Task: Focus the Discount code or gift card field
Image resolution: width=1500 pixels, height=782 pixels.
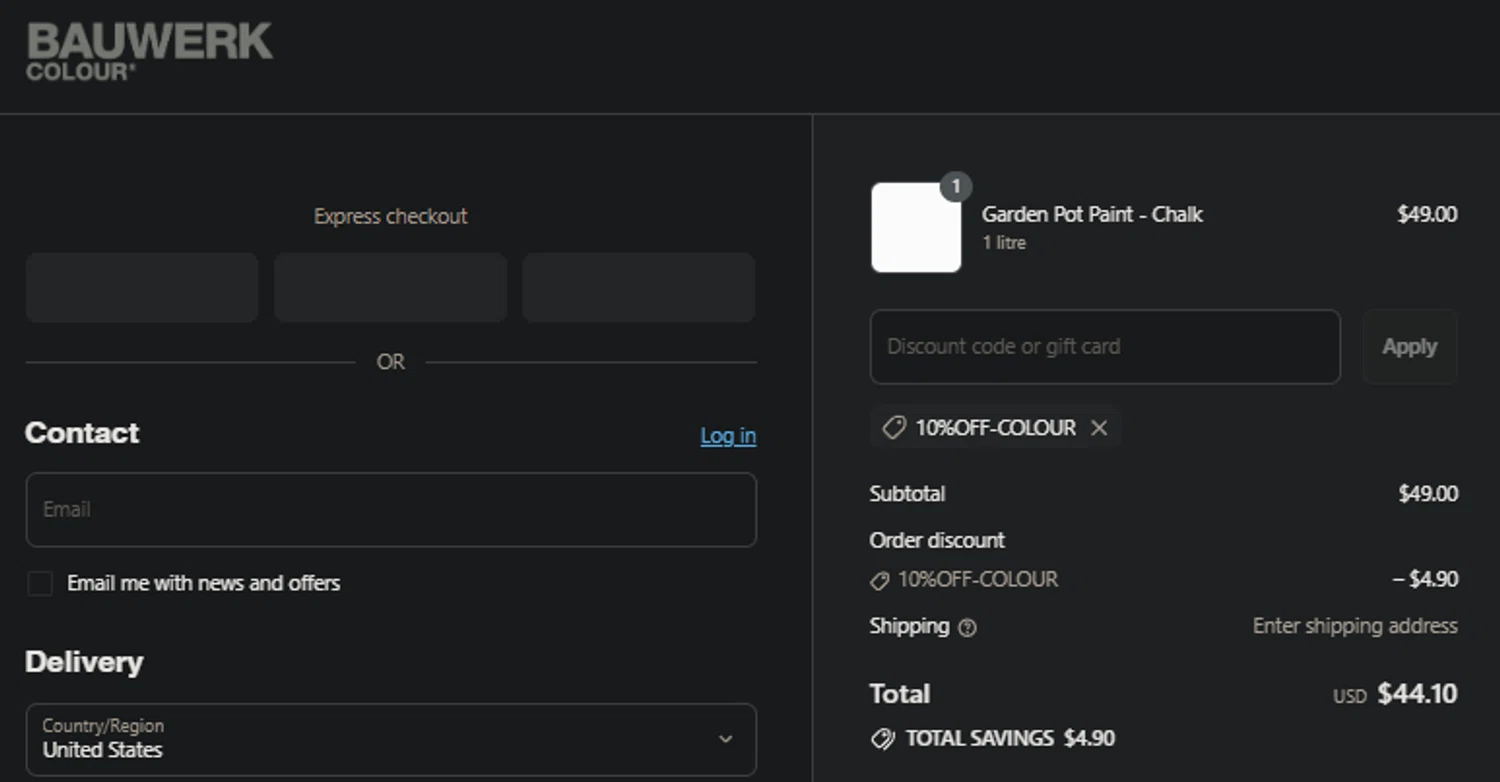Action: pyautogui.click(x=1105, y=347)
